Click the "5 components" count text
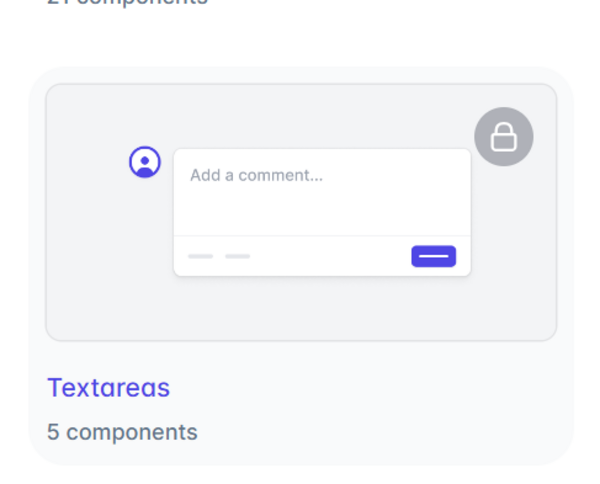 (122, 432)
